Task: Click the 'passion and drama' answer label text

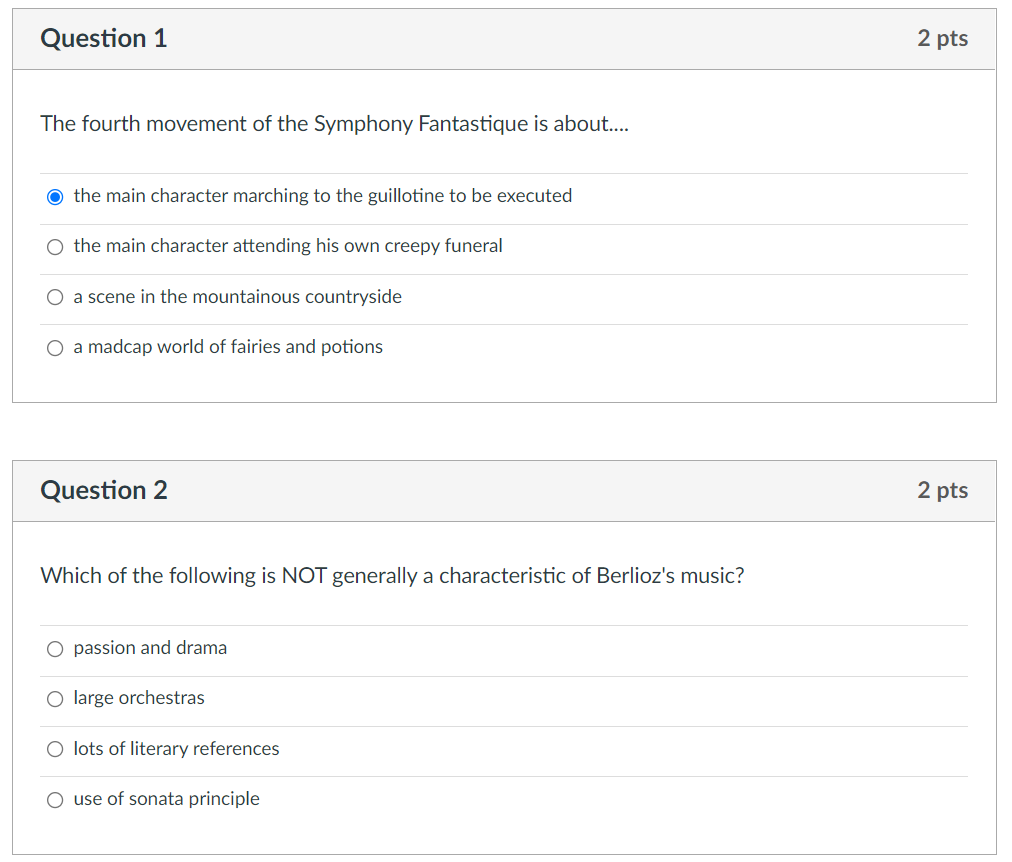Action: click(150, 648)
